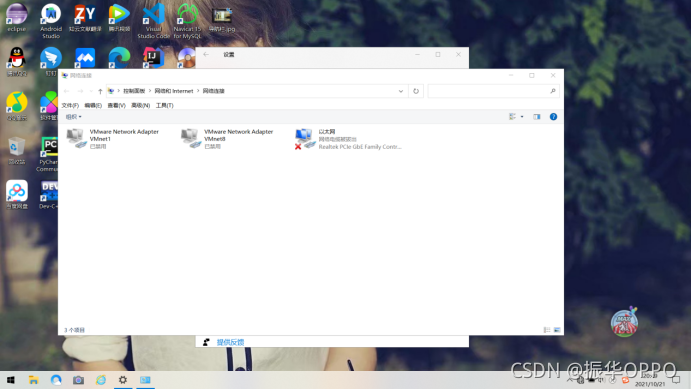
Task: Click the 提供反馈 link in Settings window
Action: (230, 342)
